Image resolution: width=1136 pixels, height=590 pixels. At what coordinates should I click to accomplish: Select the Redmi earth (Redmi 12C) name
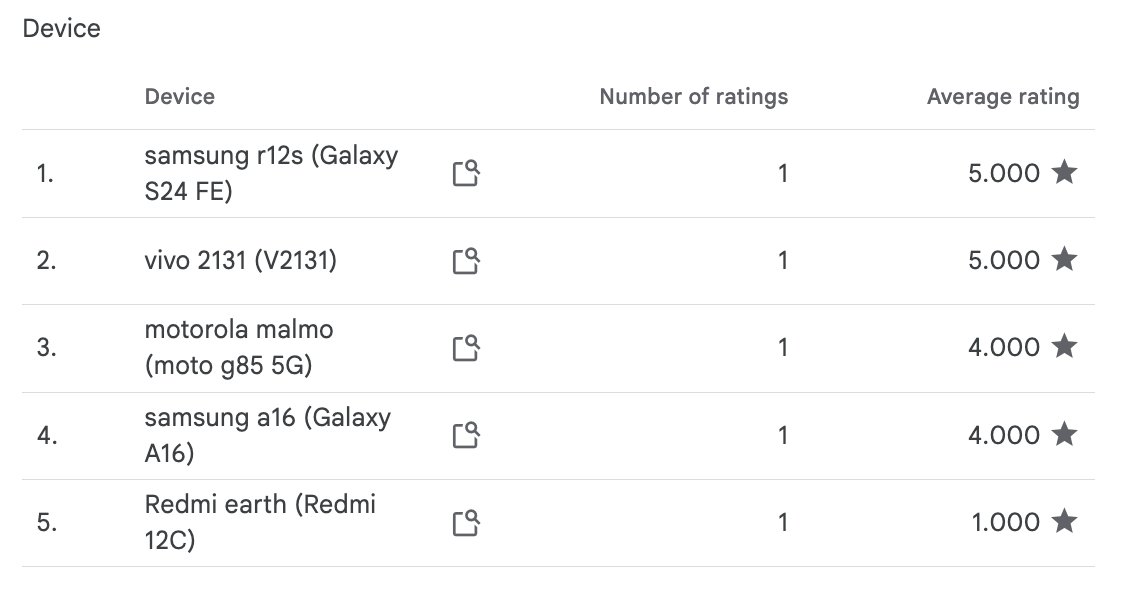pos(260,522)
